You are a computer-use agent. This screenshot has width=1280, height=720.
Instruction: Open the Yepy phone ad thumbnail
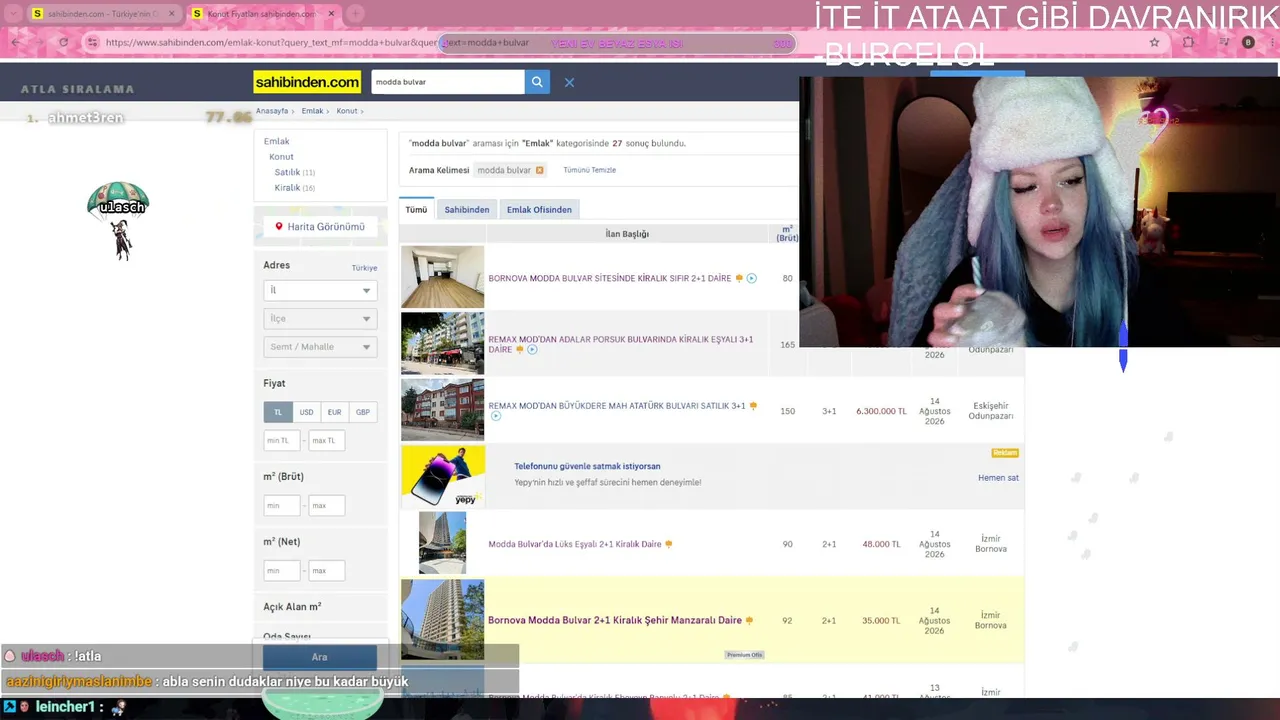click(442, 477)
